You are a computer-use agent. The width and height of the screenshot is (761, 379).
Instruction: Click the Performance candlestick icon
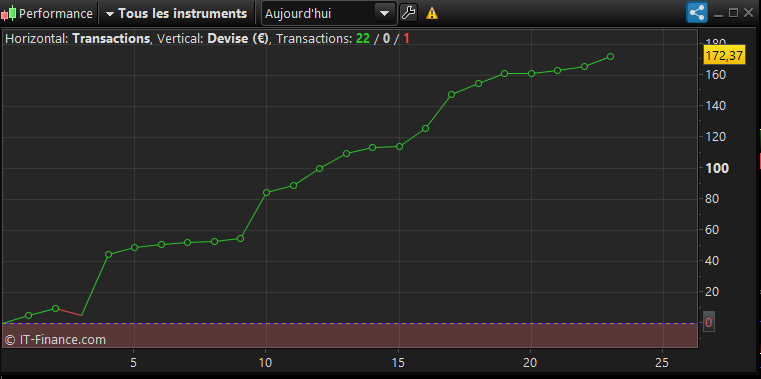pyautogui.click(x=8, y=13)
